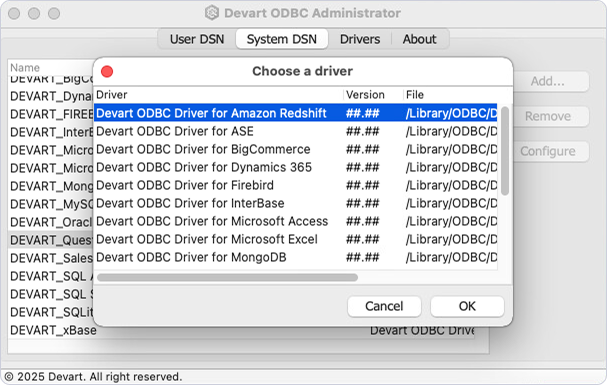Open the Drivers tab

click(x=360, y=39)
